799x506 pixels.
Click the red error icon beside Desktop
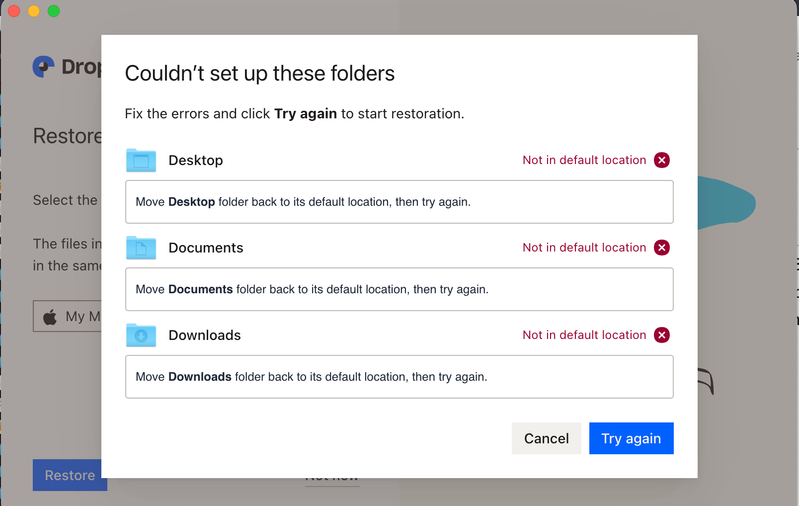pos(662,160)
